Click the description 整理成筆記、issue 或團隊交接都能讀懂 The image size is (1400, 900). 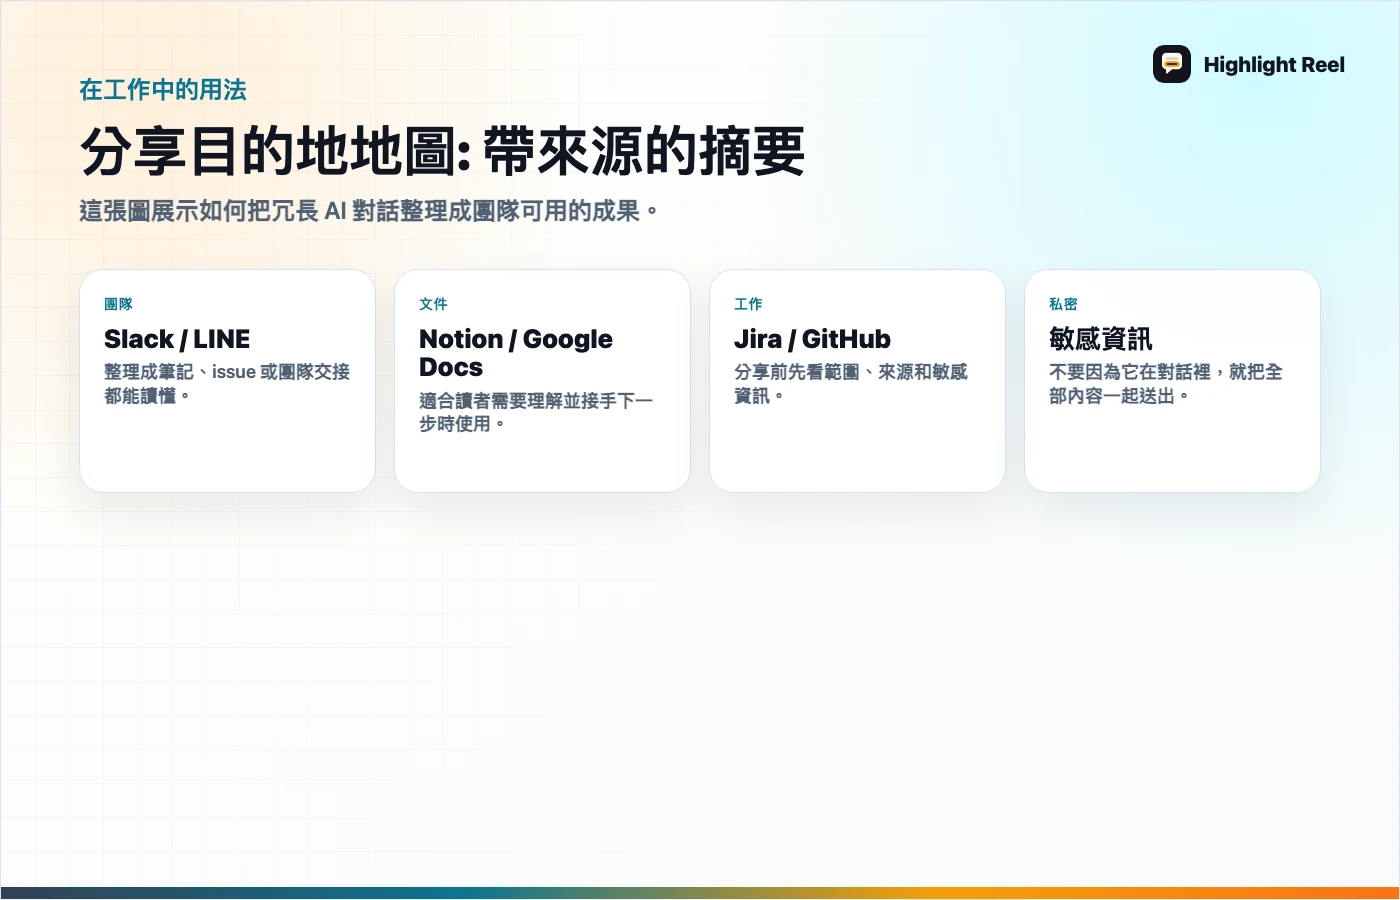[227, 384]
